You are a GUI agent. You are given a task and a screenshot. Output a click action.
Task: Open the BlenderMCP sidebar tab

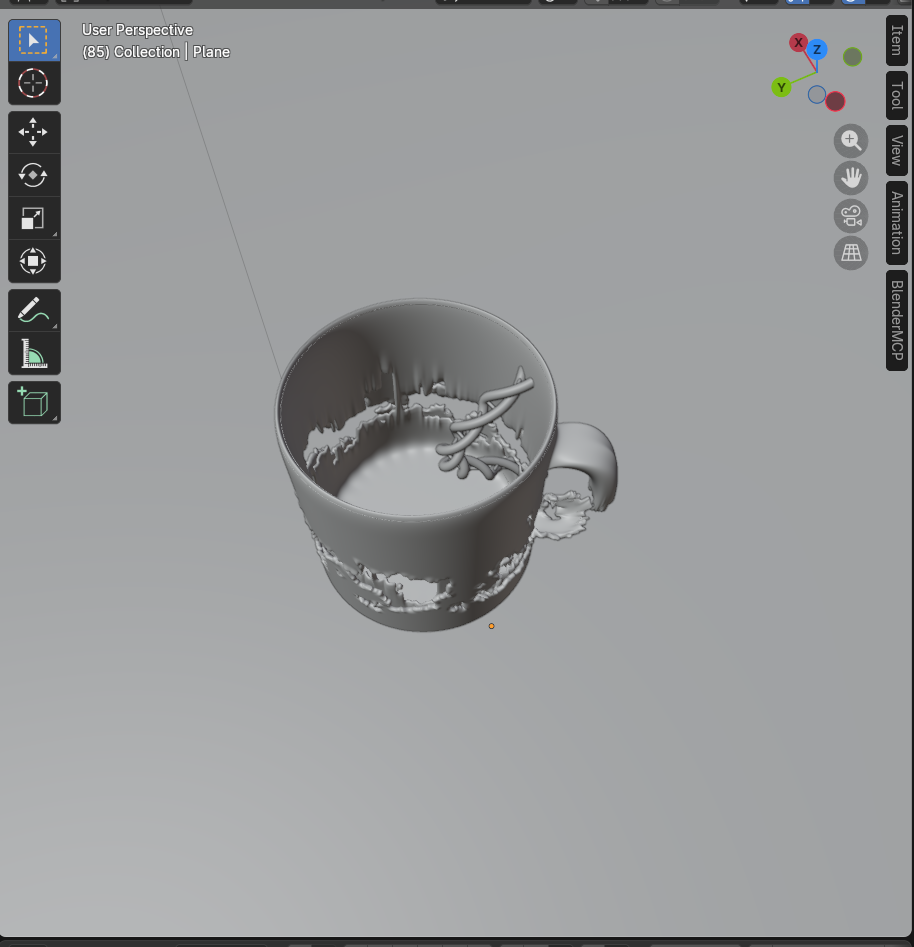[x=895, y=318]
